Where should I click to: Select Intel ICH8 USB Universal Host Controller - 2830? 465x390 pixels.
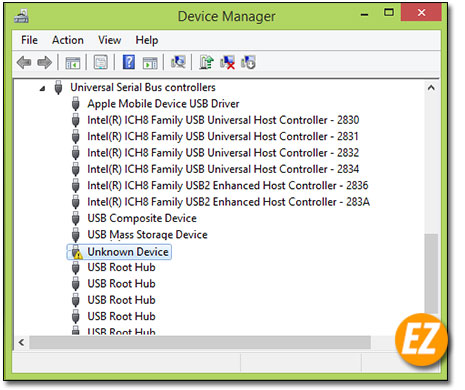[223, 120]
